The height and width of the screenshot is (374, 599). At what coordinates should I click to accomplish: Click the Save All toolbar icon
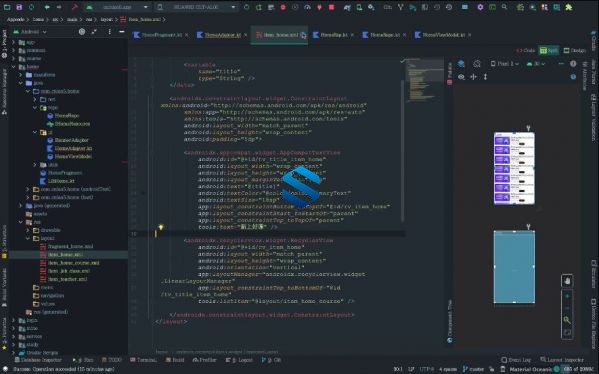click(19, 7)
